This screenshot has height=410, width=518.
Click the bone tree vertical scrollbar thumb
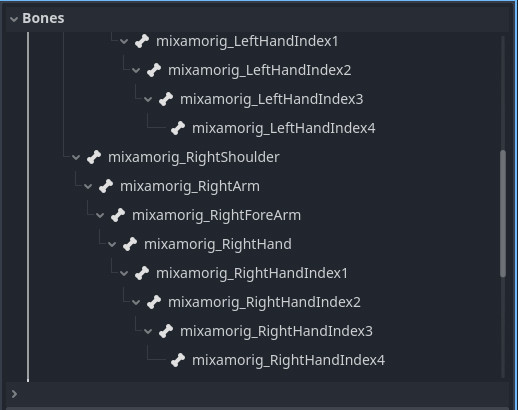(503, 213)
